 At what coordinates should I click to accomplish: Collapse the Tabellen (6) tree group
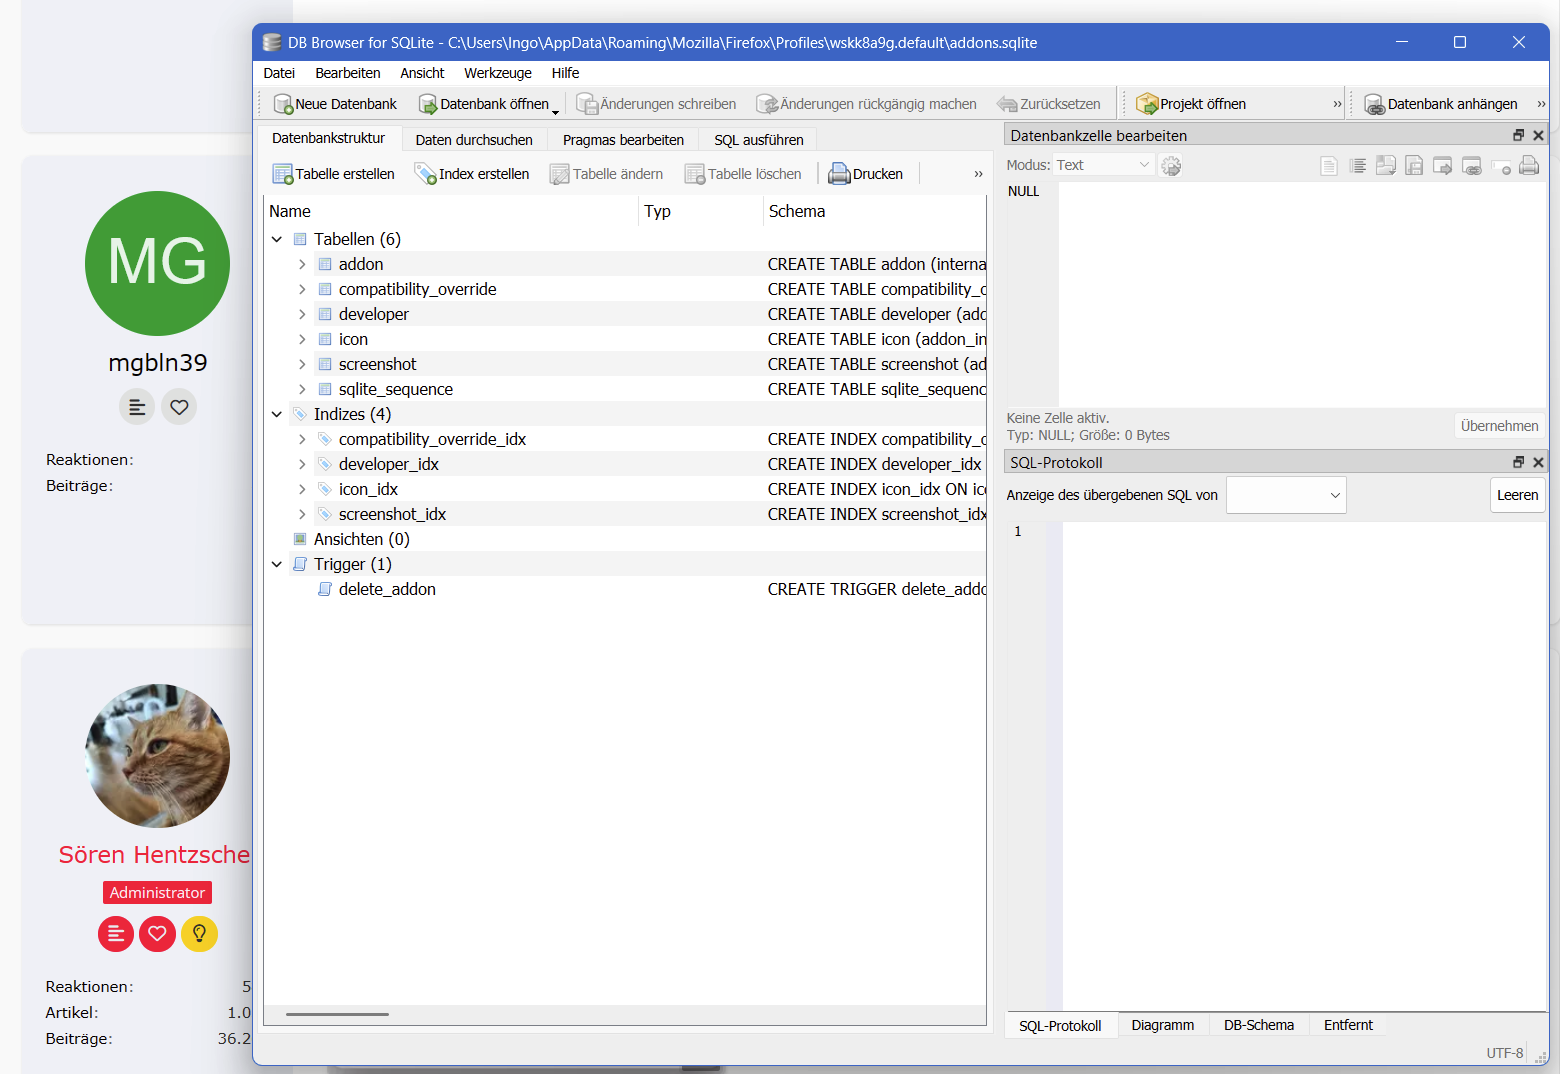click(x=277, y=239)
